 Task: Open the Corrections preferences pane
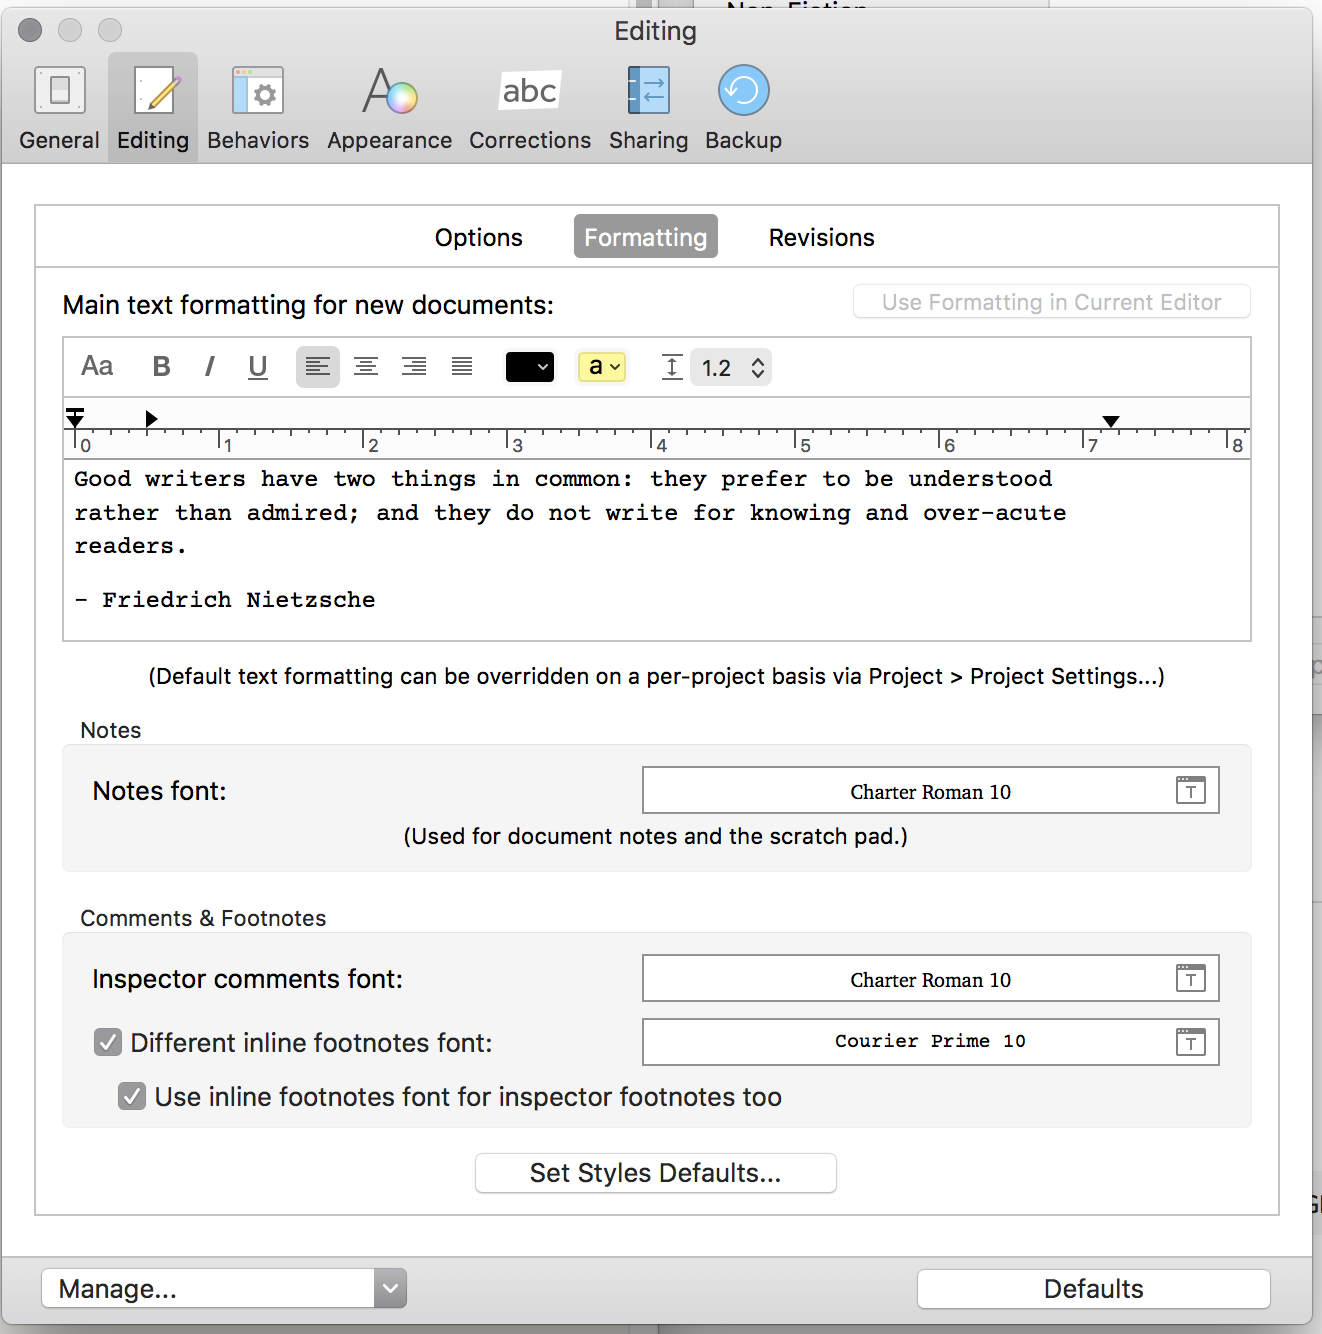530,108
